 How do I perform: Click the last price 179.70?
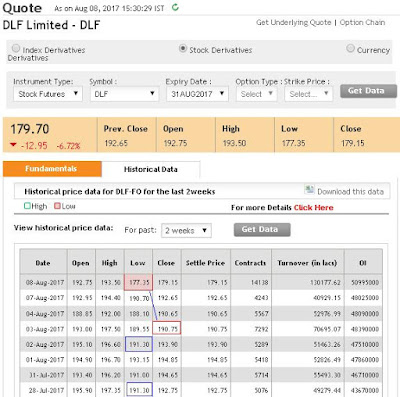click(x=30, y=129)
